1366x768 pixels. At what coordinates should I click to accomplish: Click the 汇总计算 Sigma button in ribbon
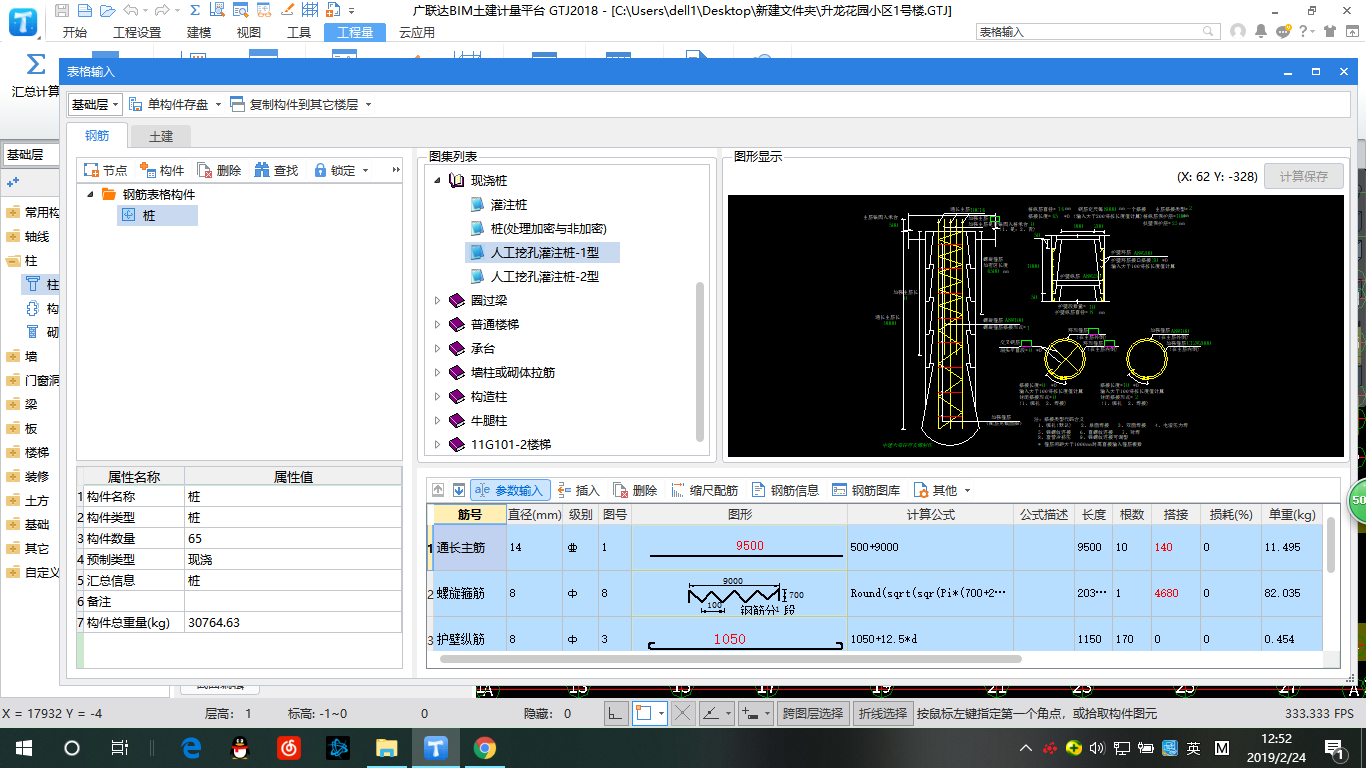pos(35,77)
